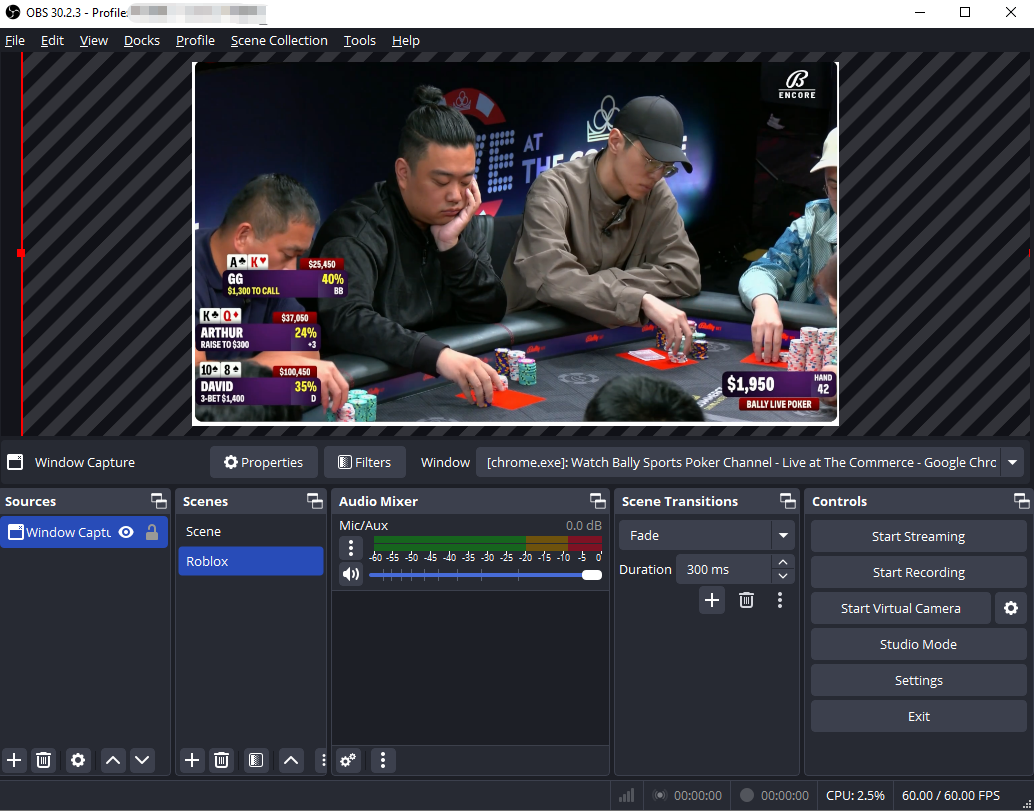Open the Docks menu
Screen dimensions: 1034x811
pos(141,40)
